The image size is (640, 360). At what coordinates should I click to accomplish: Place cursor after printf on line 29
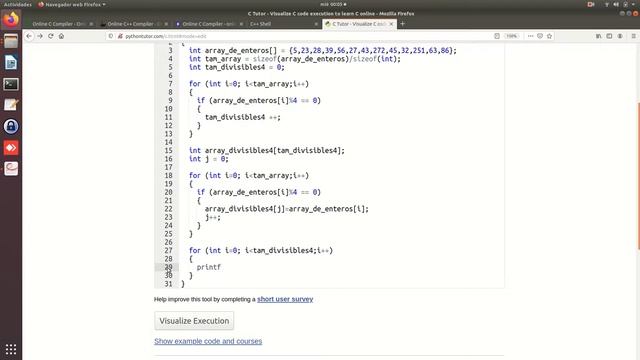pyautogui.click(x=221, y=267)
